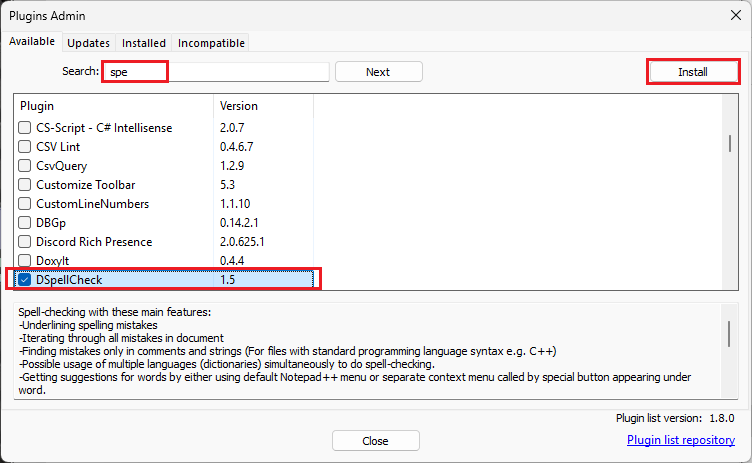Click the Close button at bottom
This screenshot has width=752, height=463.
pos(375,441)
